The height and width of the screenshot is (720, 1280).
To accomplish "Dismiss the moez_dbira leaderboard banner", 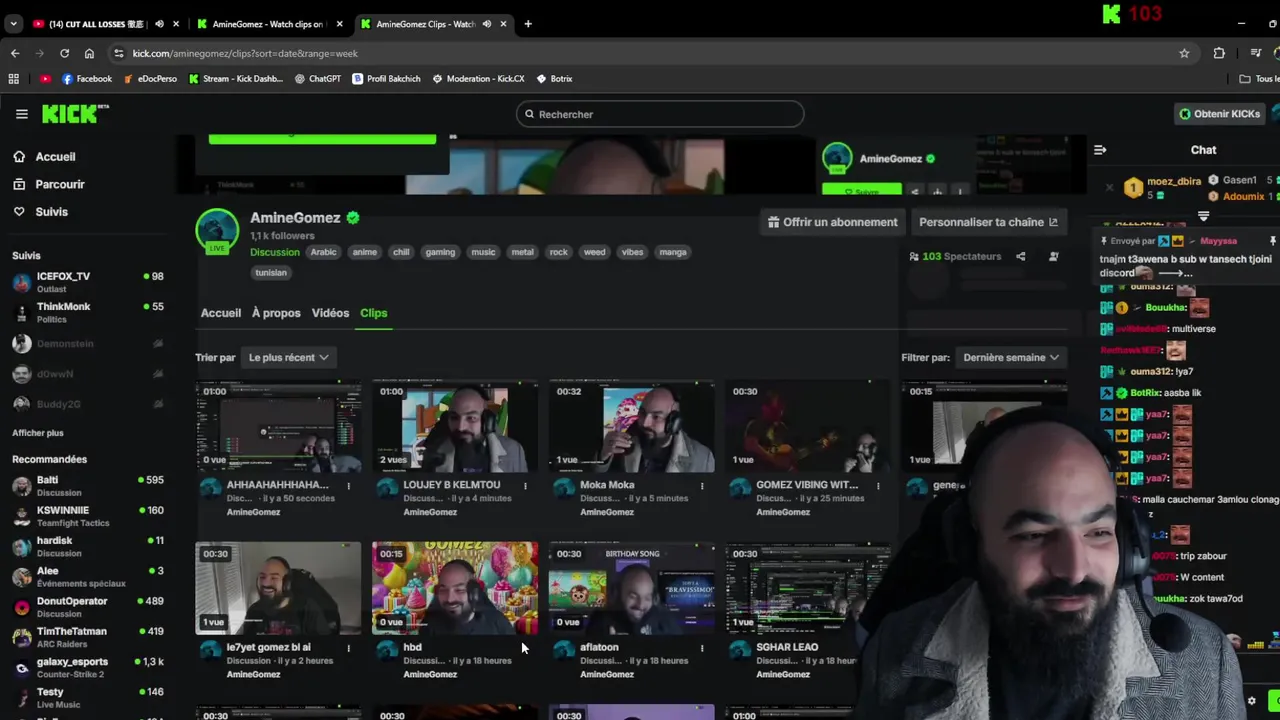I will (1109, 187).
